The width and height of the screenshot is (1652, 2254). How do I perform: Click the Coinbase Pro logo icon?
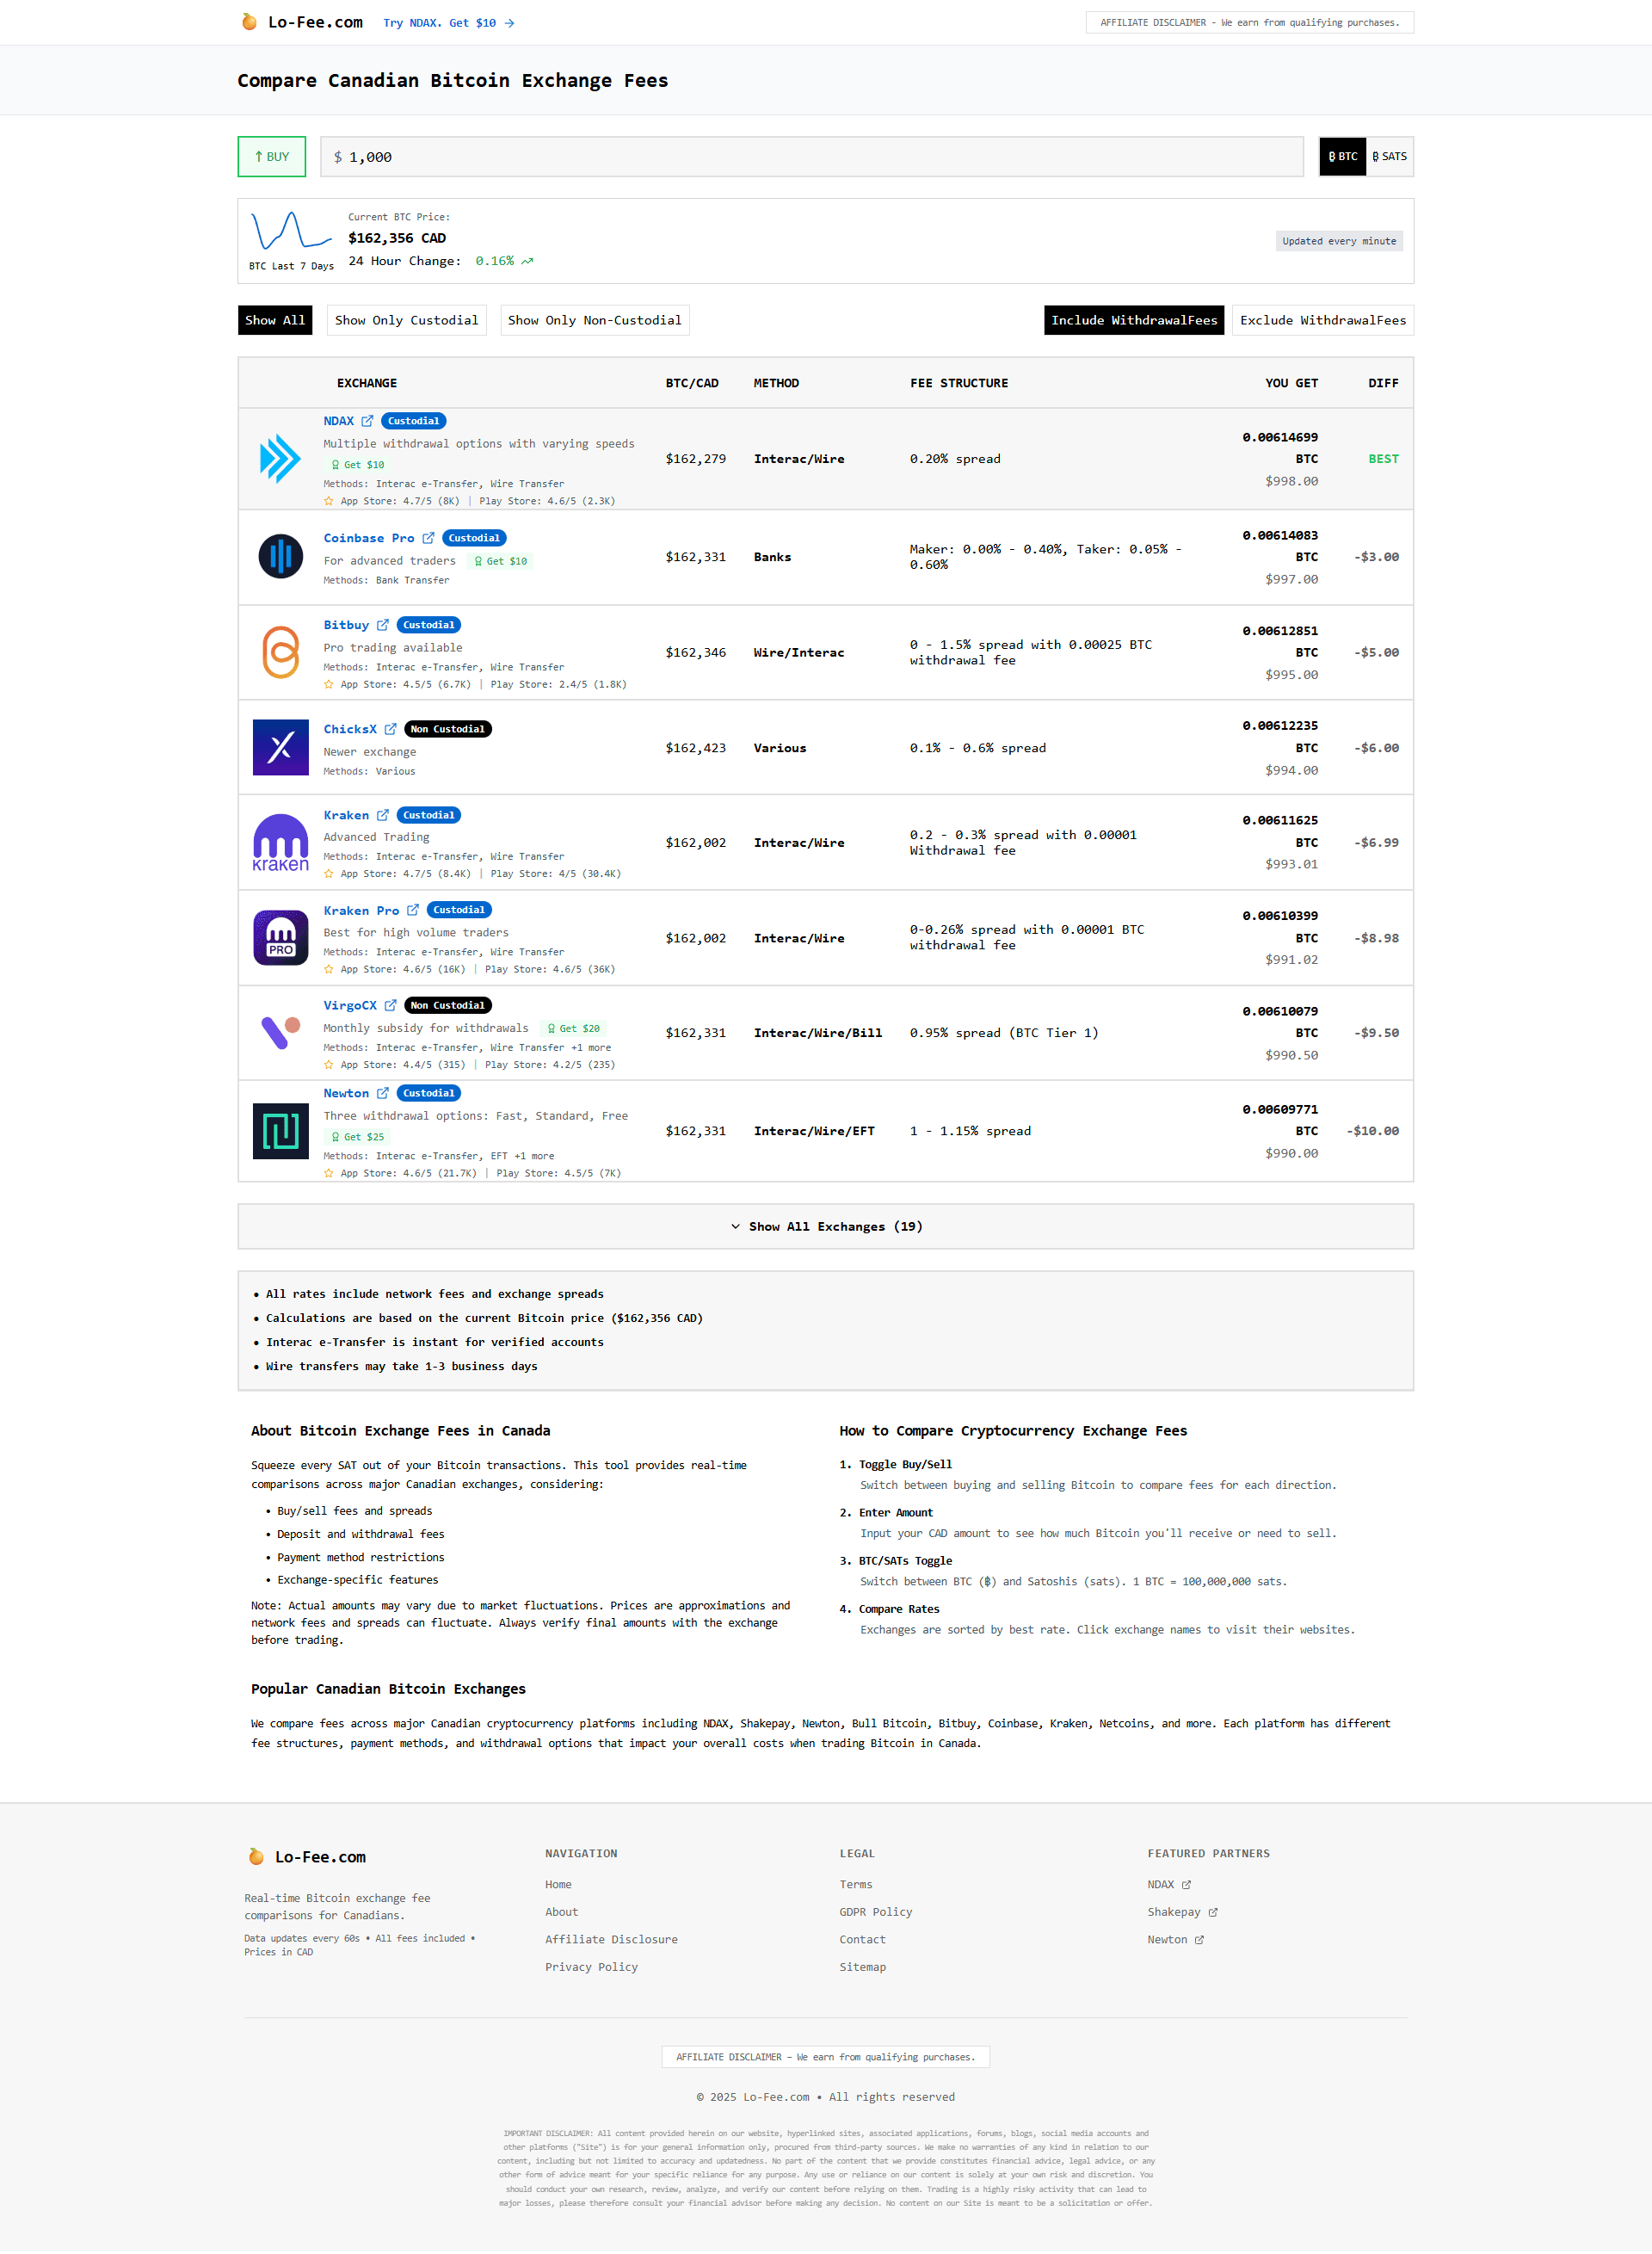pyautogui.click(x=281, y=557)
